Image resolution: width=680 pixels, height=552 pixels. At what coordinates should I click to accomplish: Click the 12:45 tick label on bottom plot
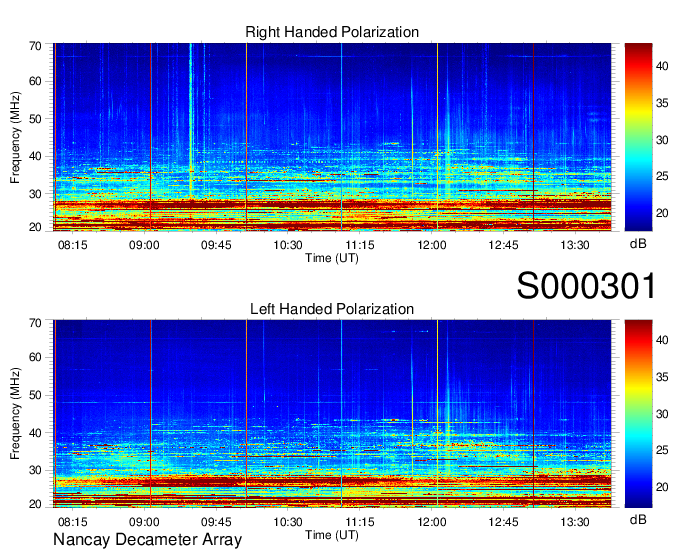[x=503, y=522]
